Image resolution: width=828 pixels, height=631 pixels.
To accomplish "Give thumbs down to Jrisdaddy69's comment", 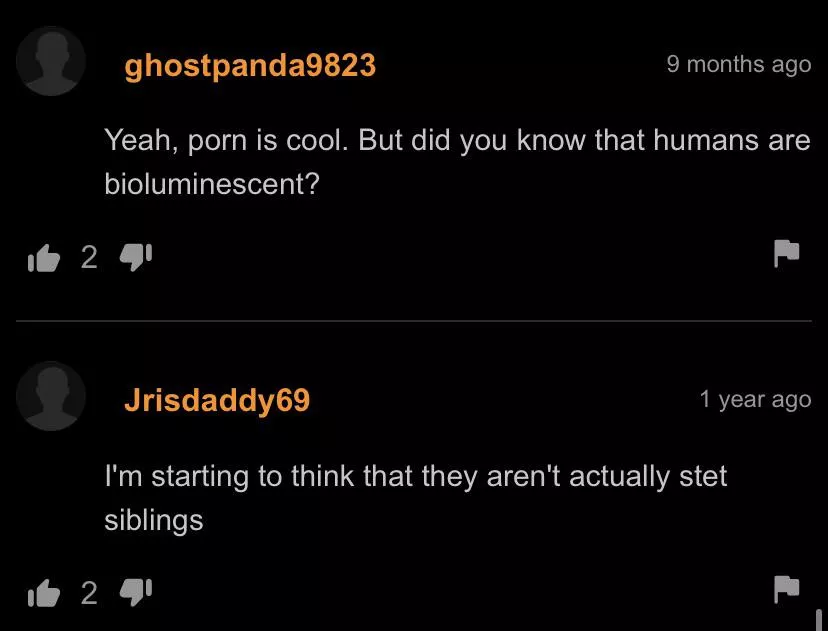I will [x=136, y=592].
